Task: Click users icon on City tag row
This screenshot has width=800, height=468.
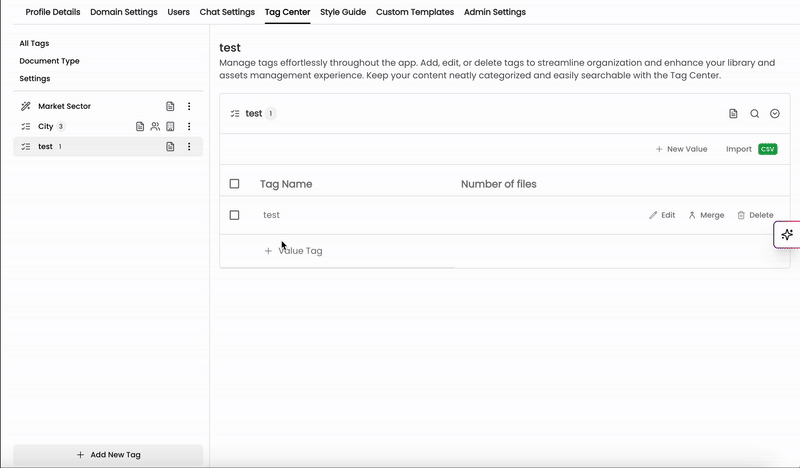Action: click(x=155, y=127)
